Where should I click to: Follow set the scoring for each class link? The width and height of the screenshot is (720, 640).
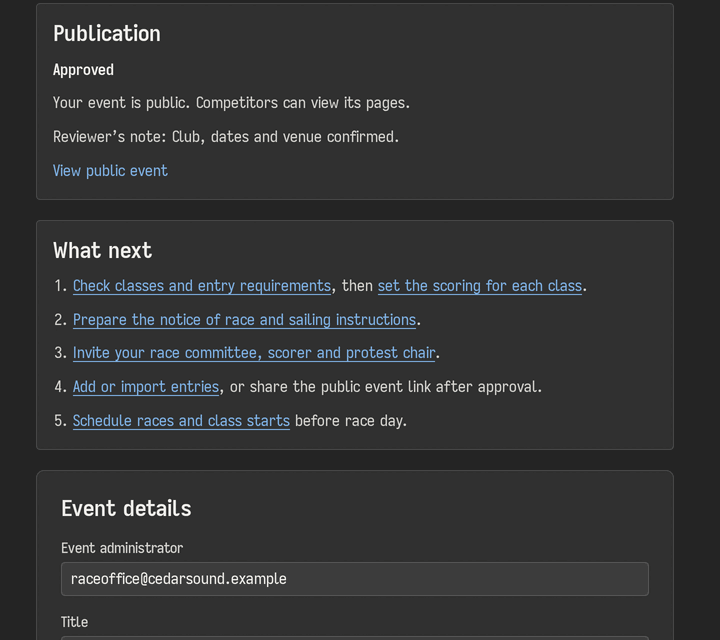pyautogui.click(x=480, y=286)
